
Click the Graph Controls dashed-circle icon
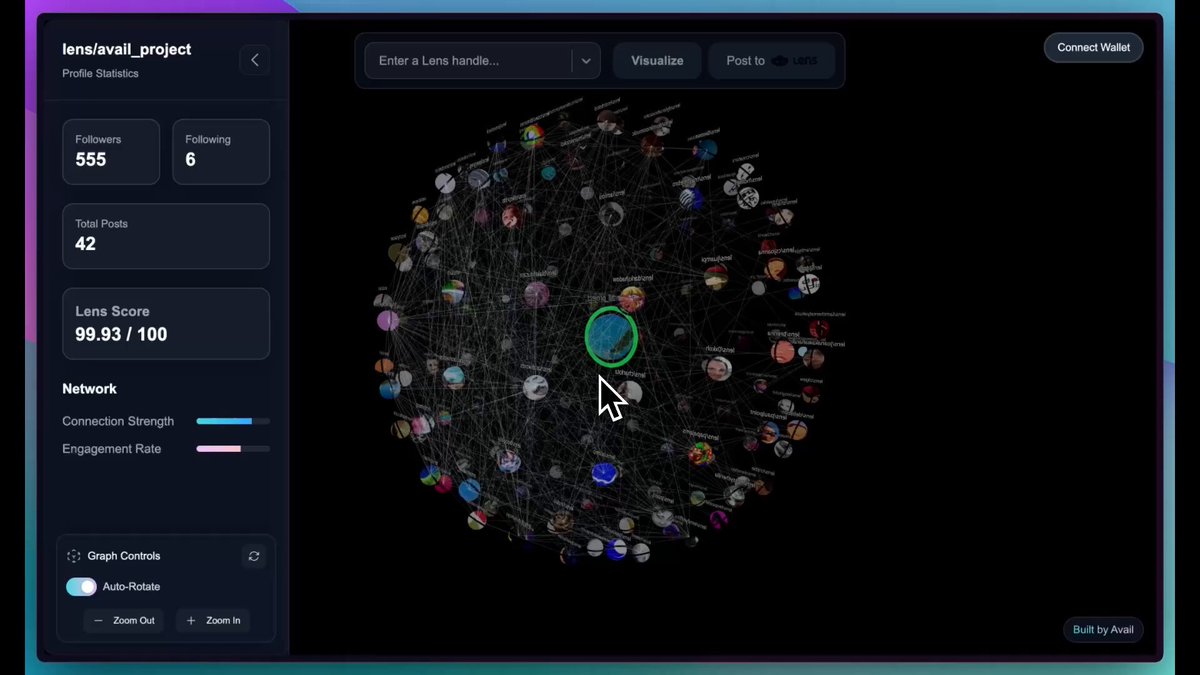coord(73,556)
